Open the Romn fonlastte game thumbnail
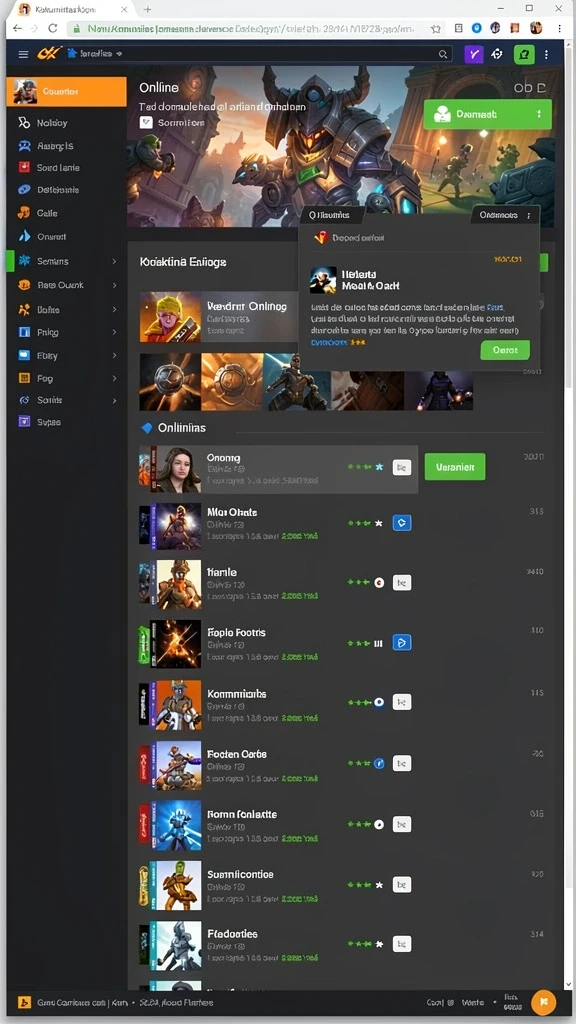This screenshot has height=1024, width=576. 170,826
